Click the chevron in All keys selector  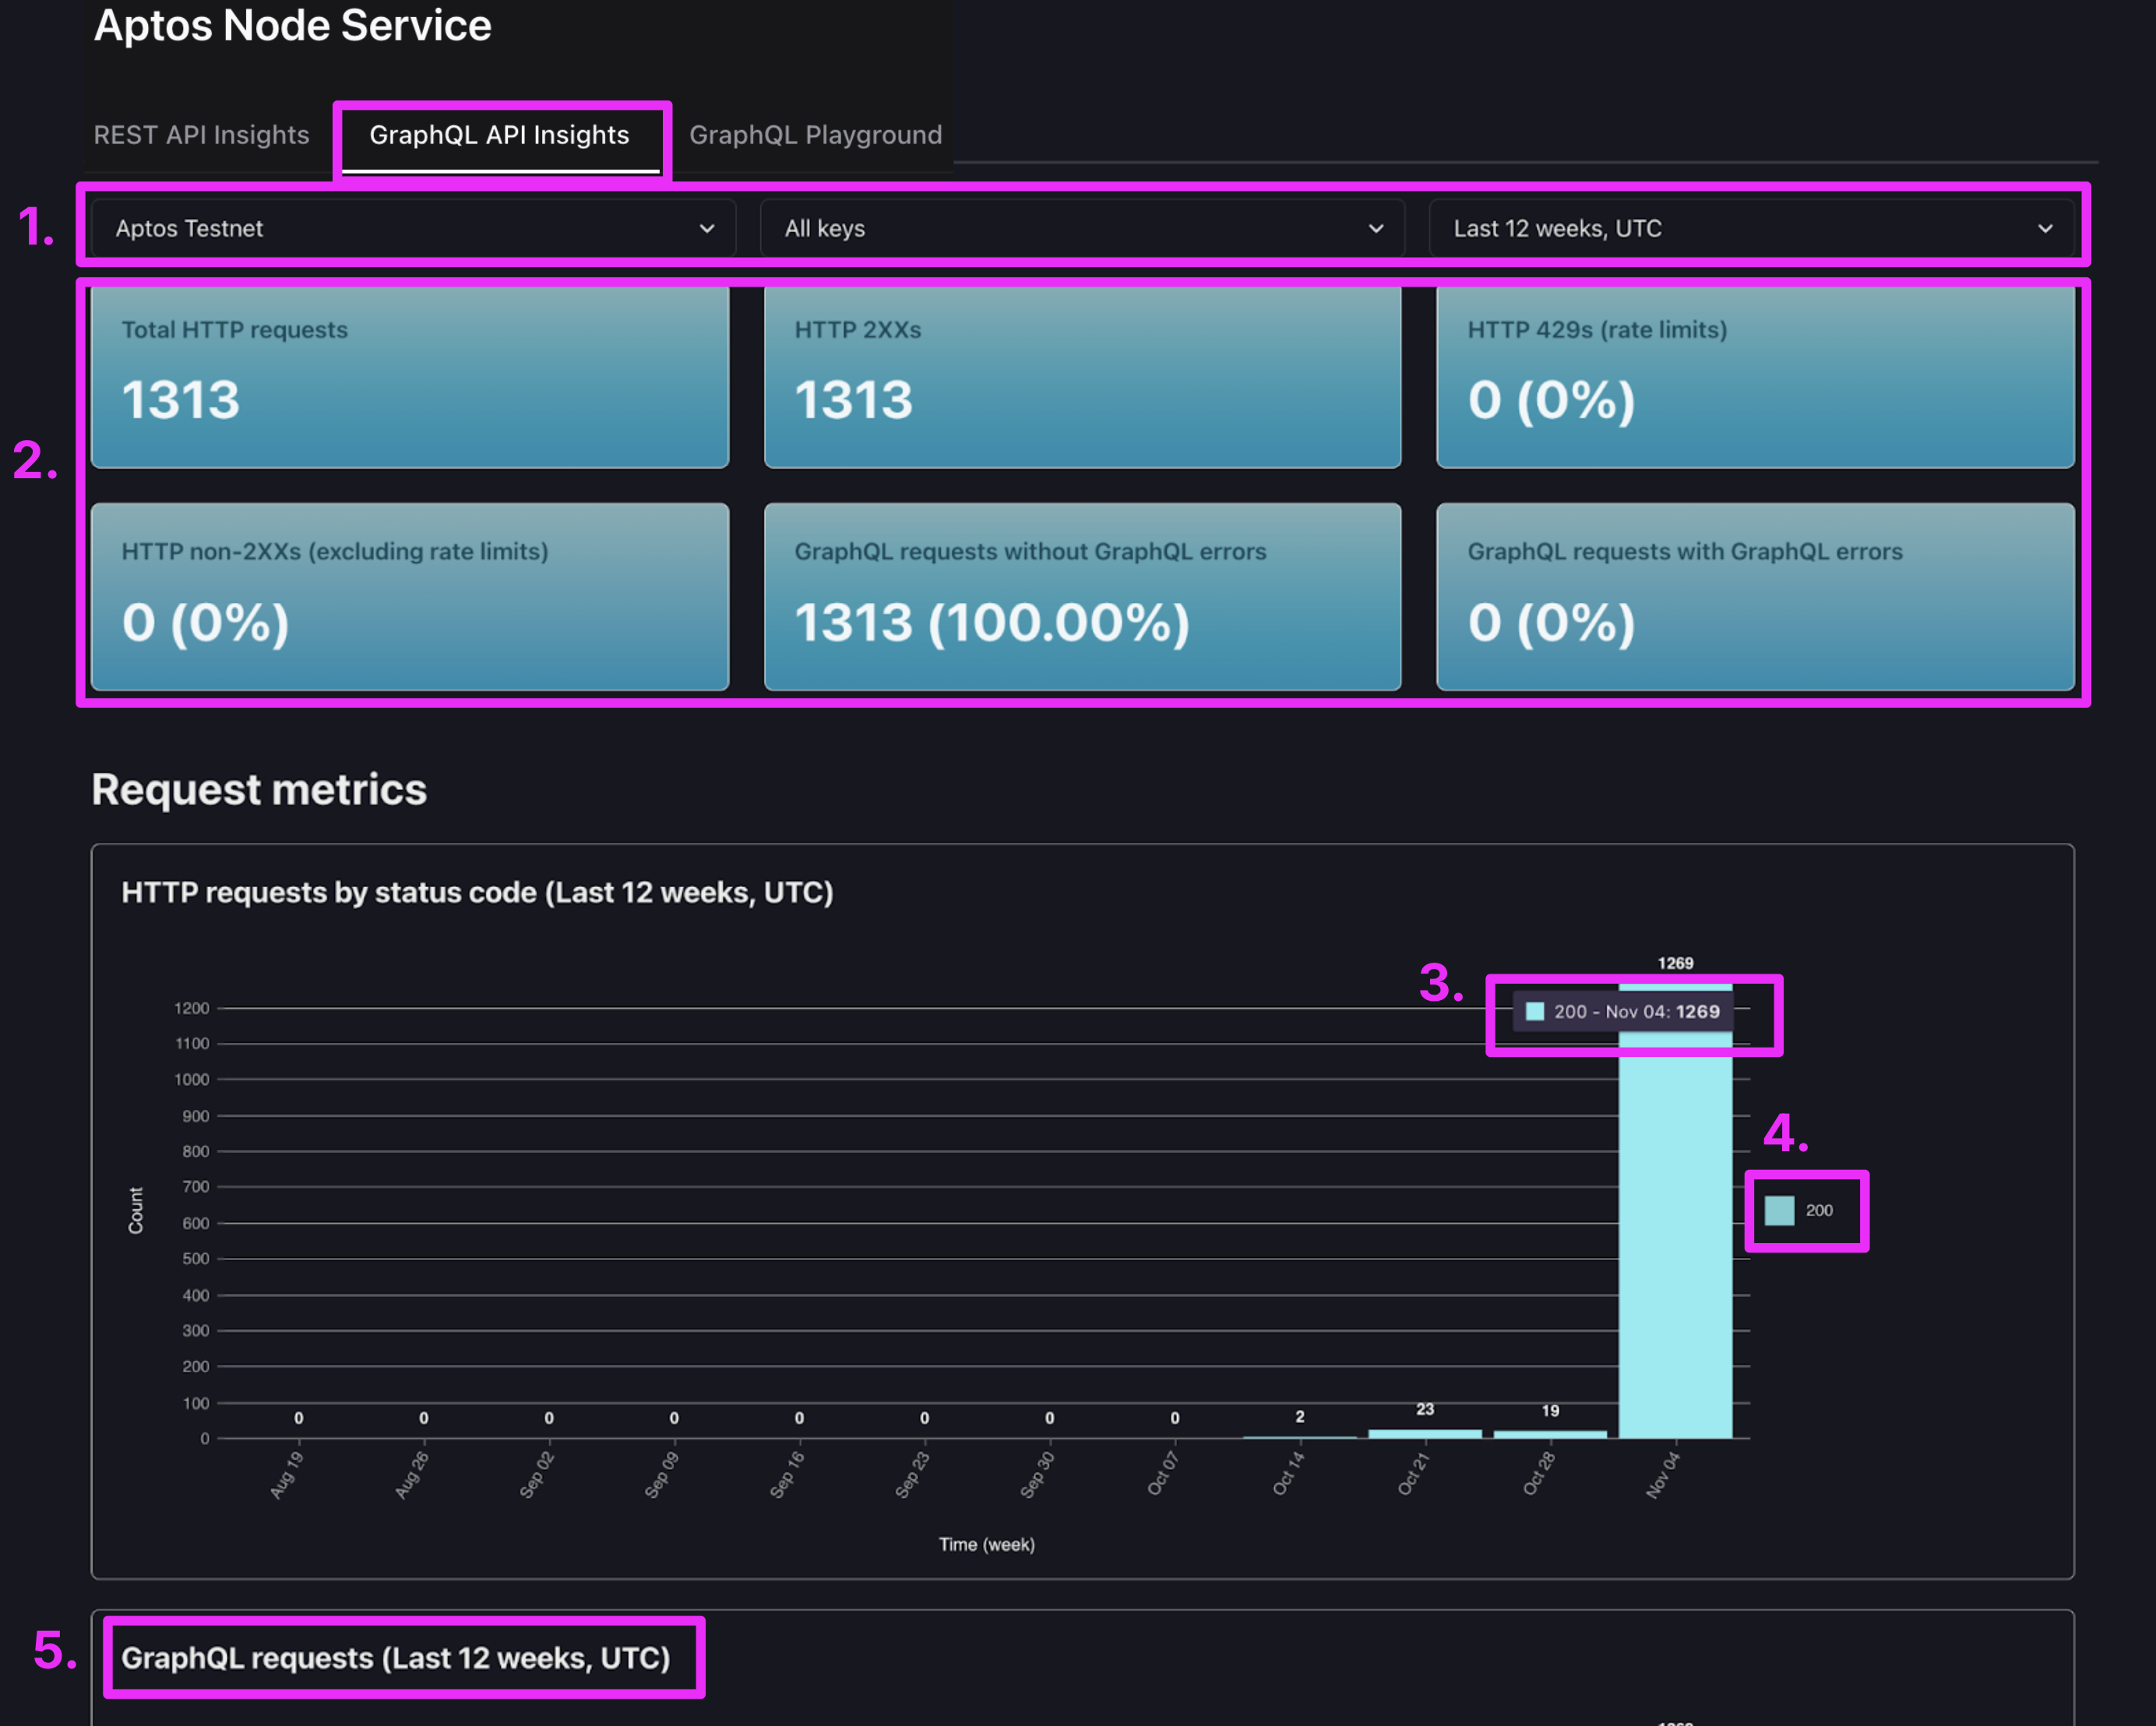click(1376, 228)
